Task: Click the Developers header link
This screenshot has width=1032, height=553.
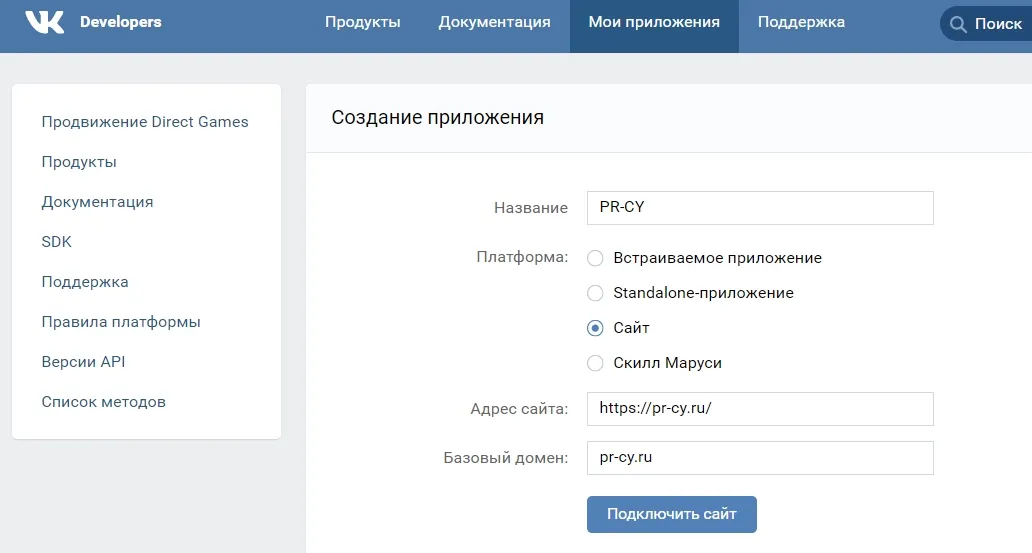Action: [120, 22]
